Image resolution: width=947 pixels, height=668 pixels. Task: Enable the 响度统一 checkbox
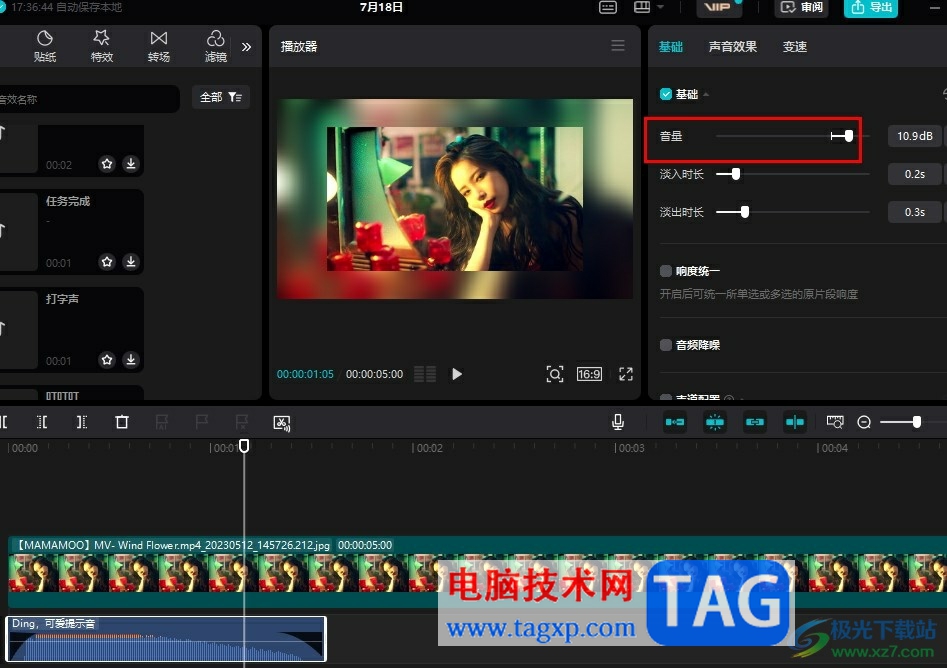tap(666, 271)
